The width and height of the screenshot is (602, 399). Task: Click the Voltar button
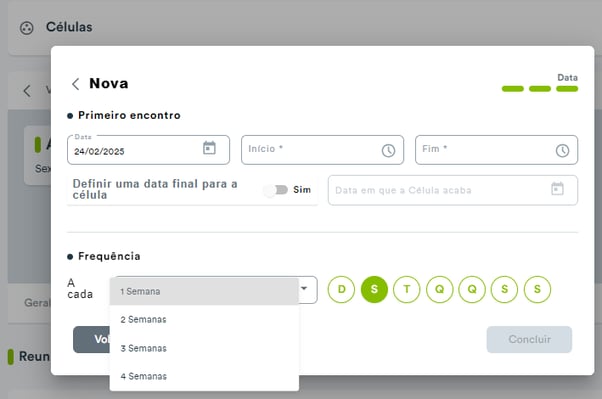92,339
